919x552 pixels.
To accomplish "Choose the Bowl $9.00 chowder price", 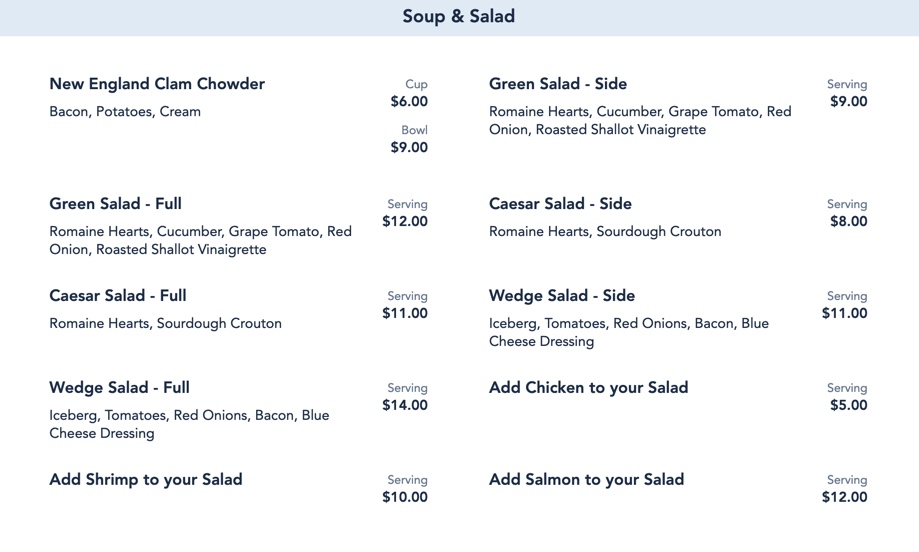I will tap(409, 147).
